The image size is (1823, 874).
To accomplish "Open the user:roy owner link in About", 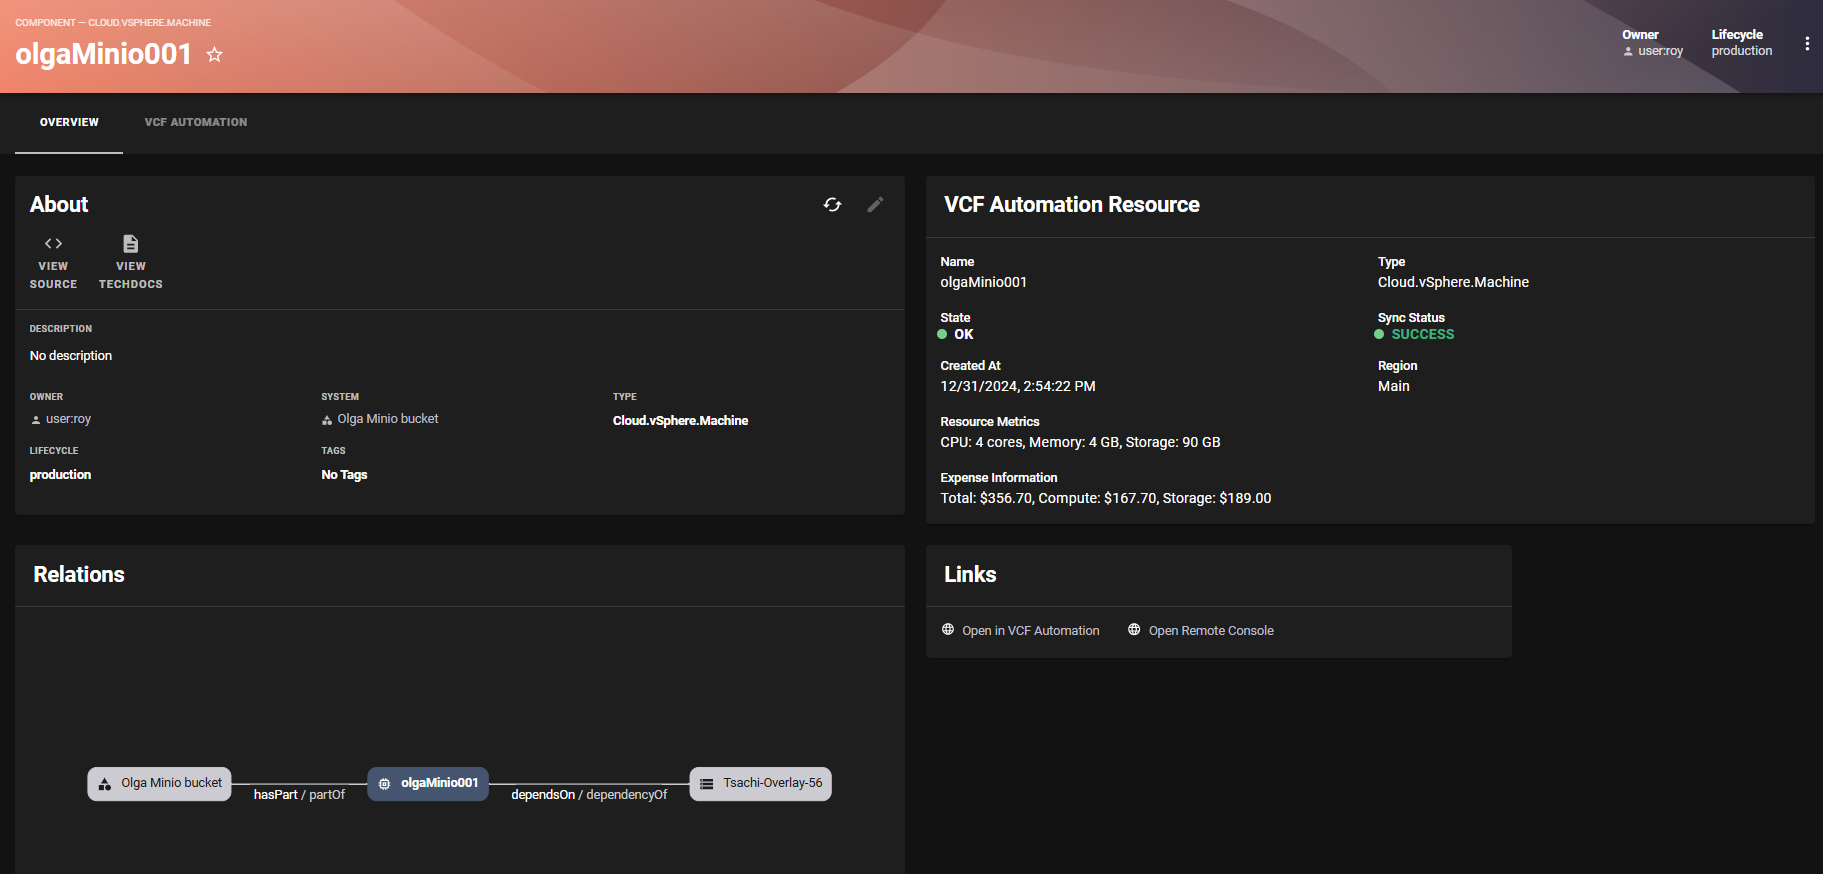I will pyautogui.click(x=68, y=419).
